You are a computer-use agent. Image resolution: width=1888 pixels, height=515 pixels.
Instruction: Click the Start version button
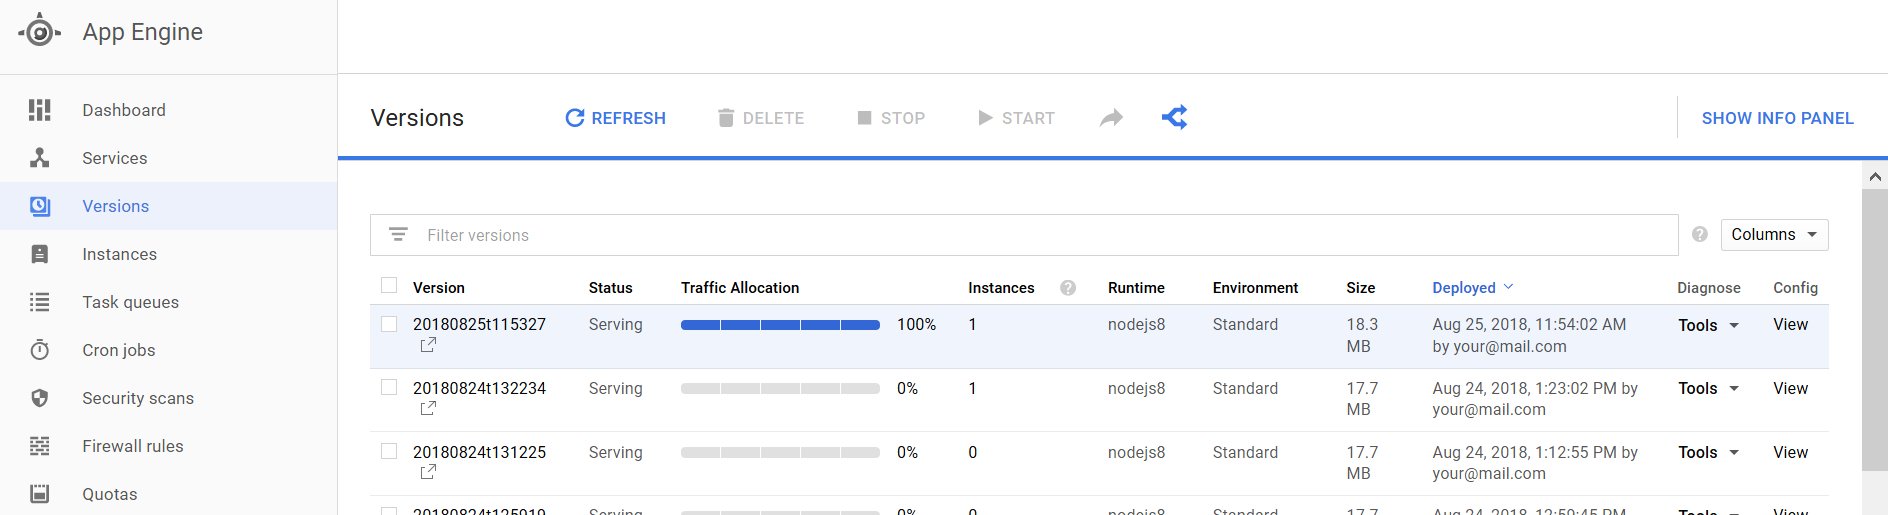click(1016, 118)
